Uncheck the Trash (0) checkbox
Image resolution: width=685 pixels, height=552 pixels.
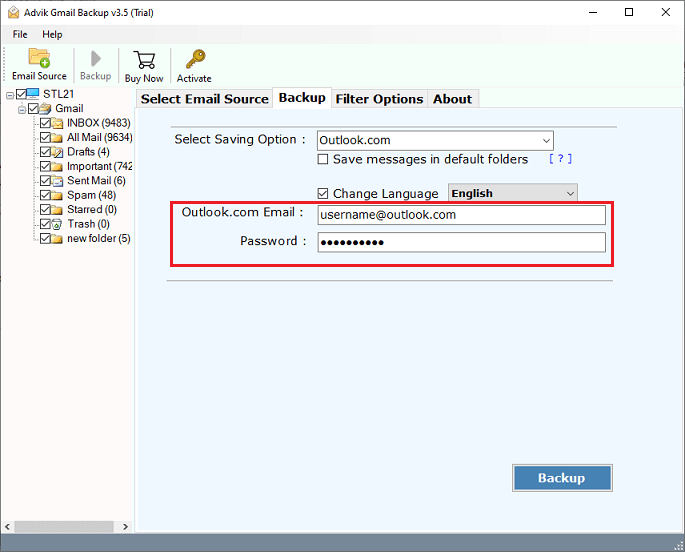(x=45, y=224)
